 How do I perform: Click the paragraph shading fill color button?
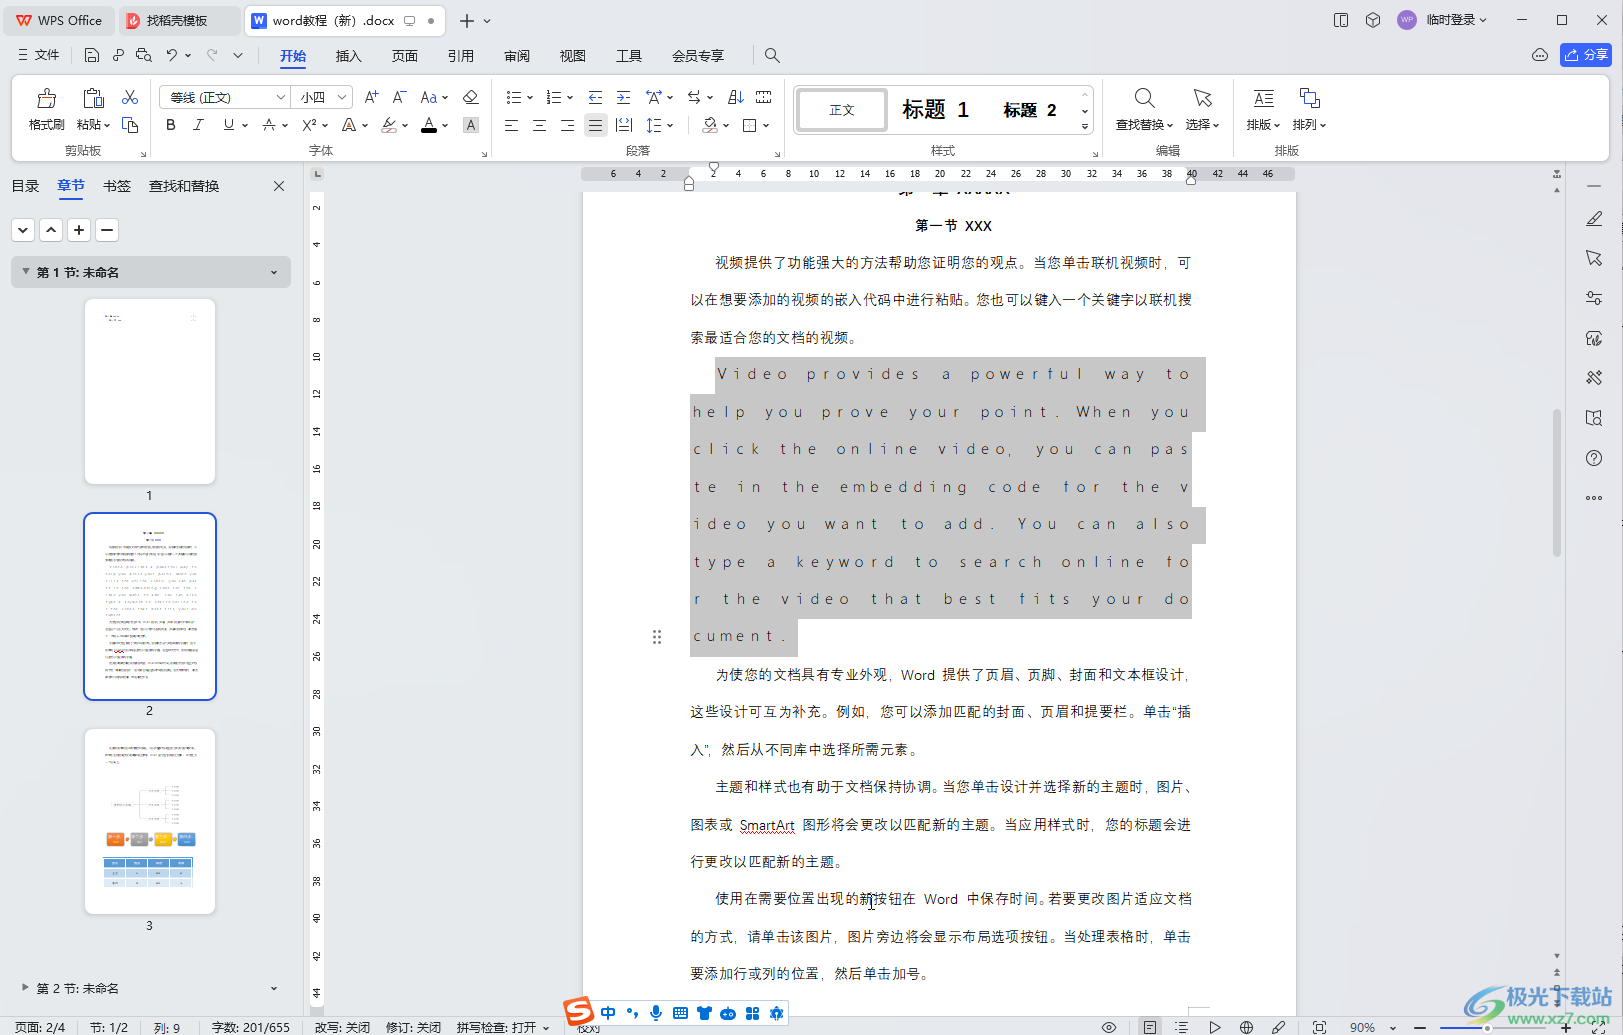pos(709,125)
